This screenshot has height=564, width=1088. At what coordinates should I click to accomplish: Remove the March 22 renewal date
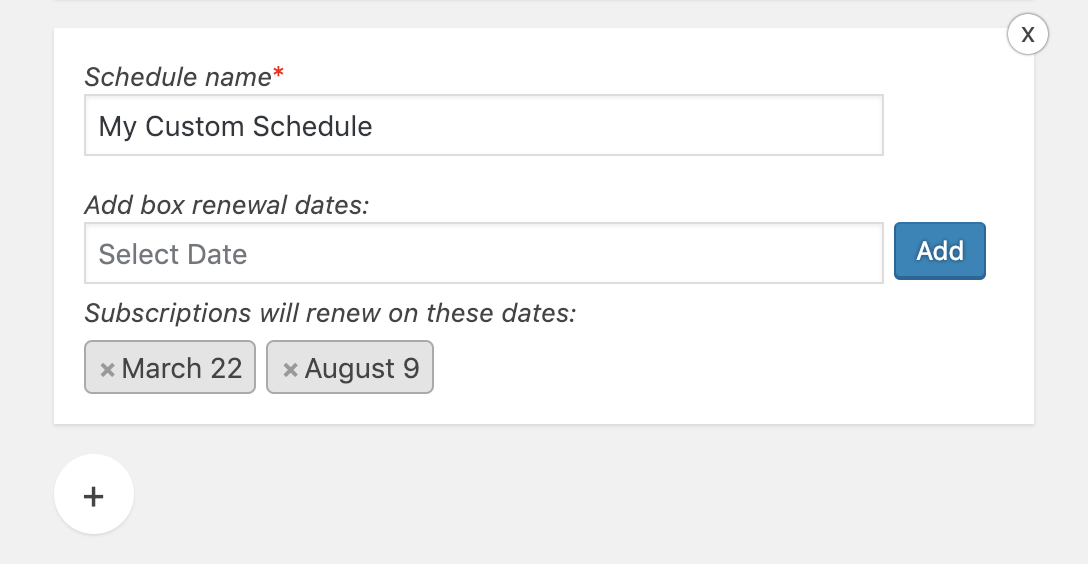tap(107, 369)
